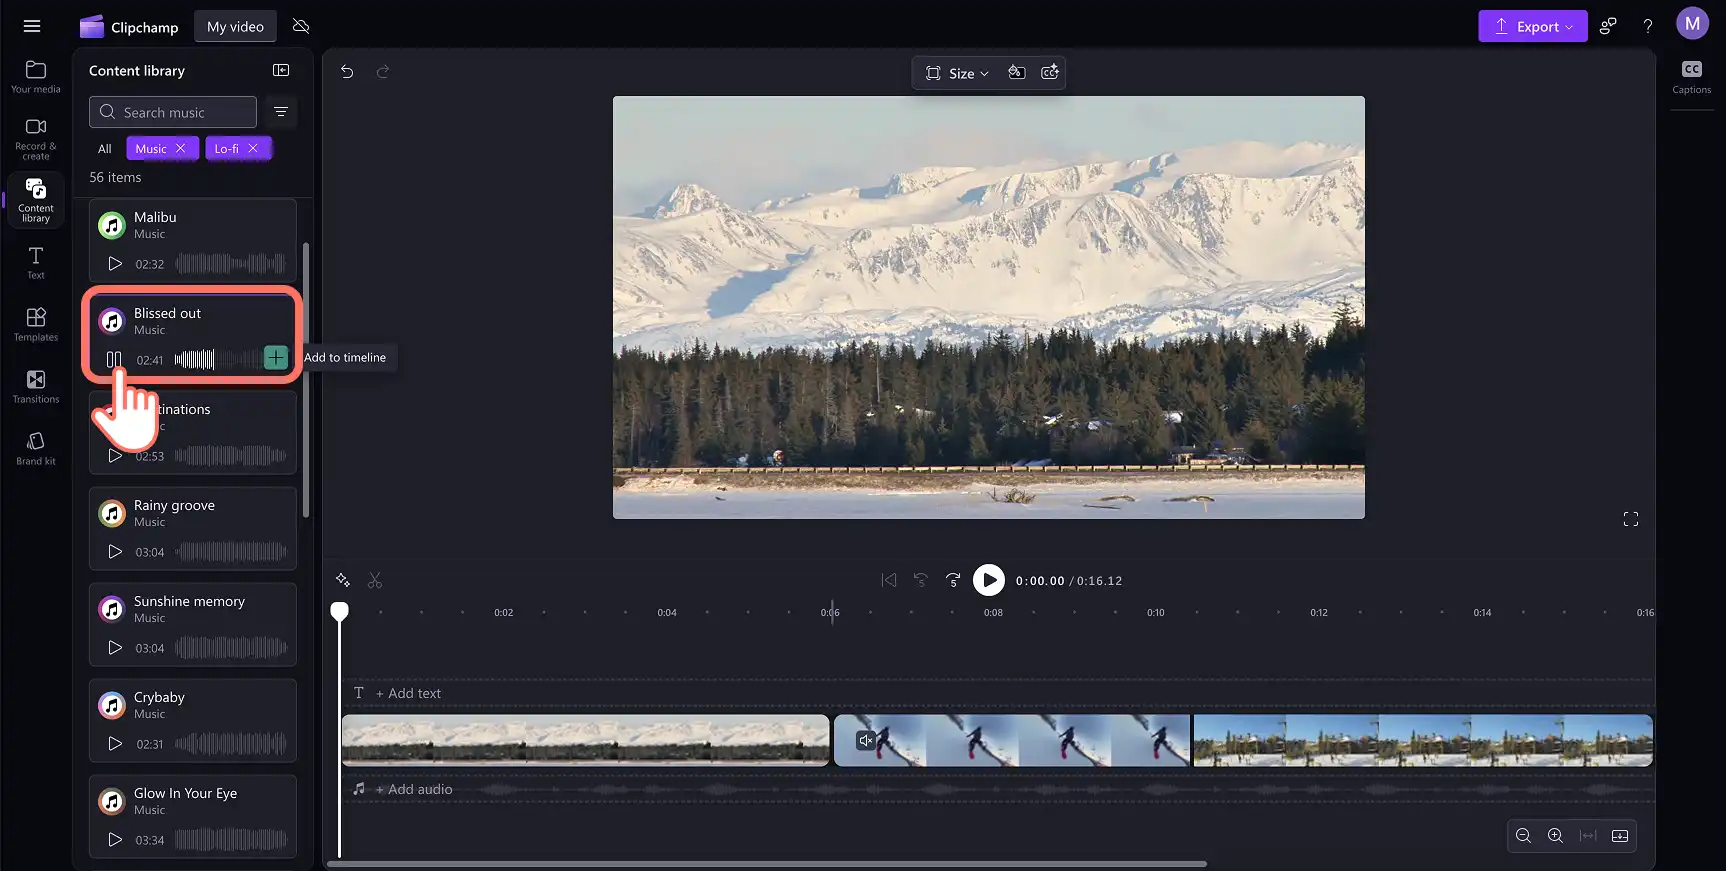1726x871 pixels.
Task: Play the Crybaby track preview
Action: click(x=115, y=744)
